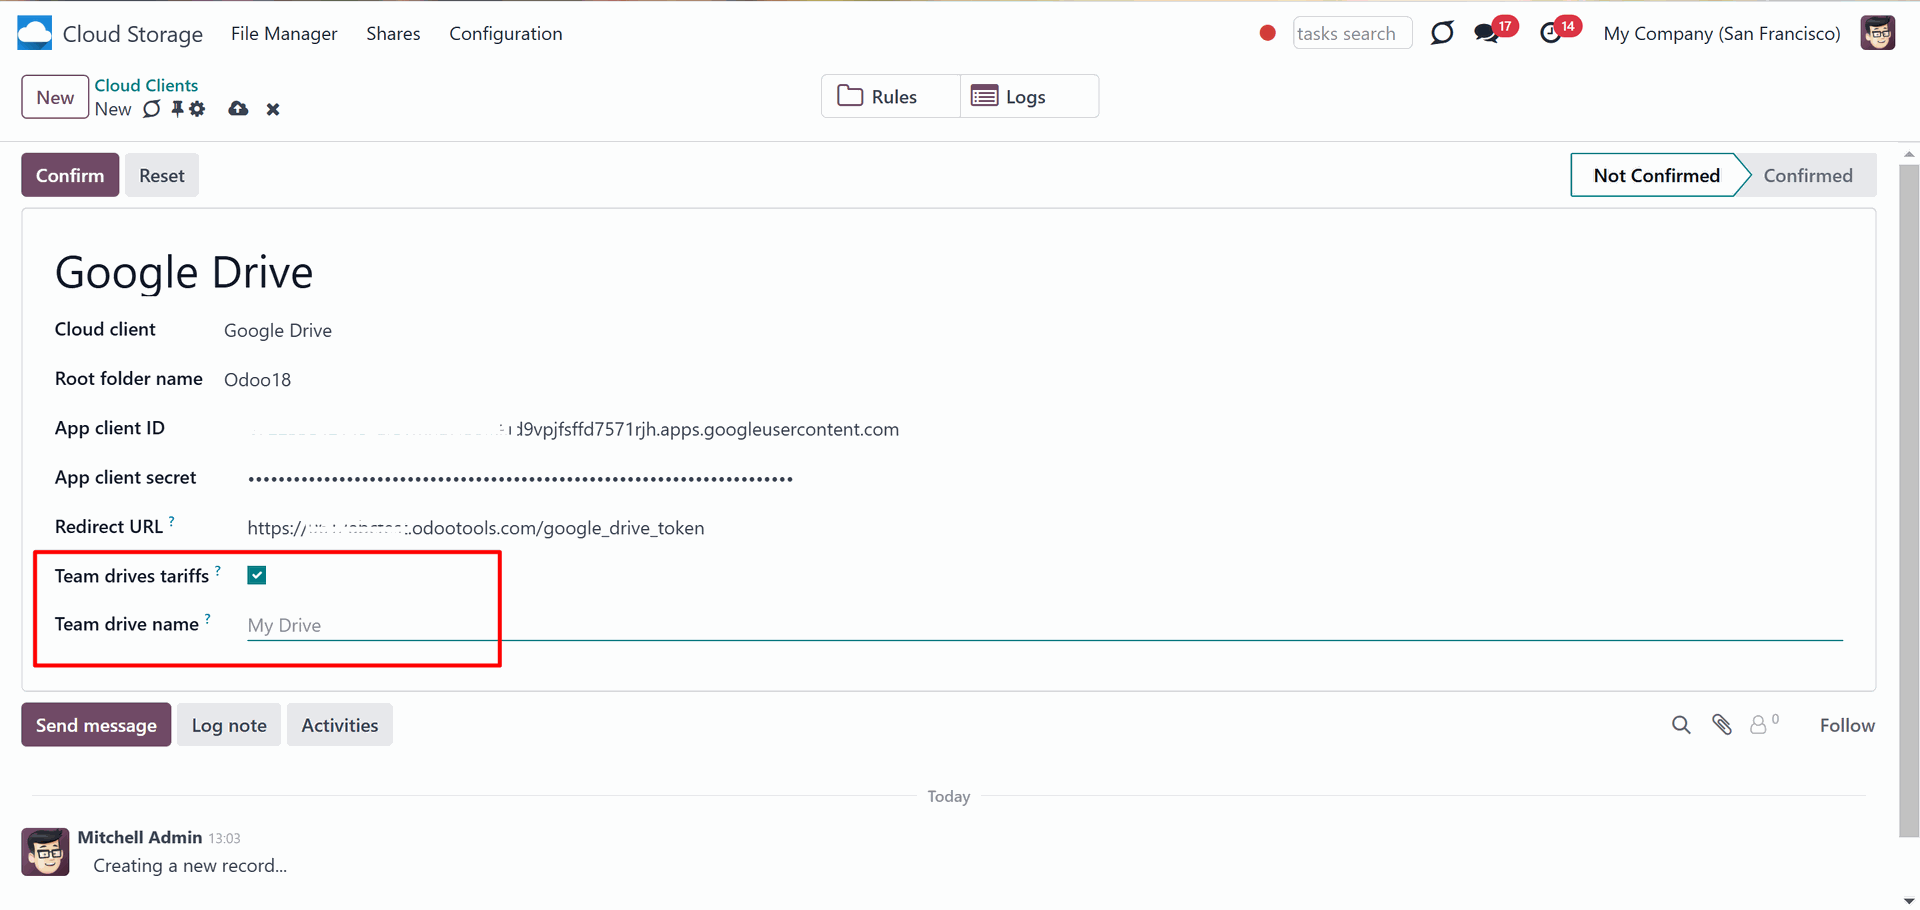Save record manually with the cloud upload icon
The image size is (1920, 910).
point(238,109)
